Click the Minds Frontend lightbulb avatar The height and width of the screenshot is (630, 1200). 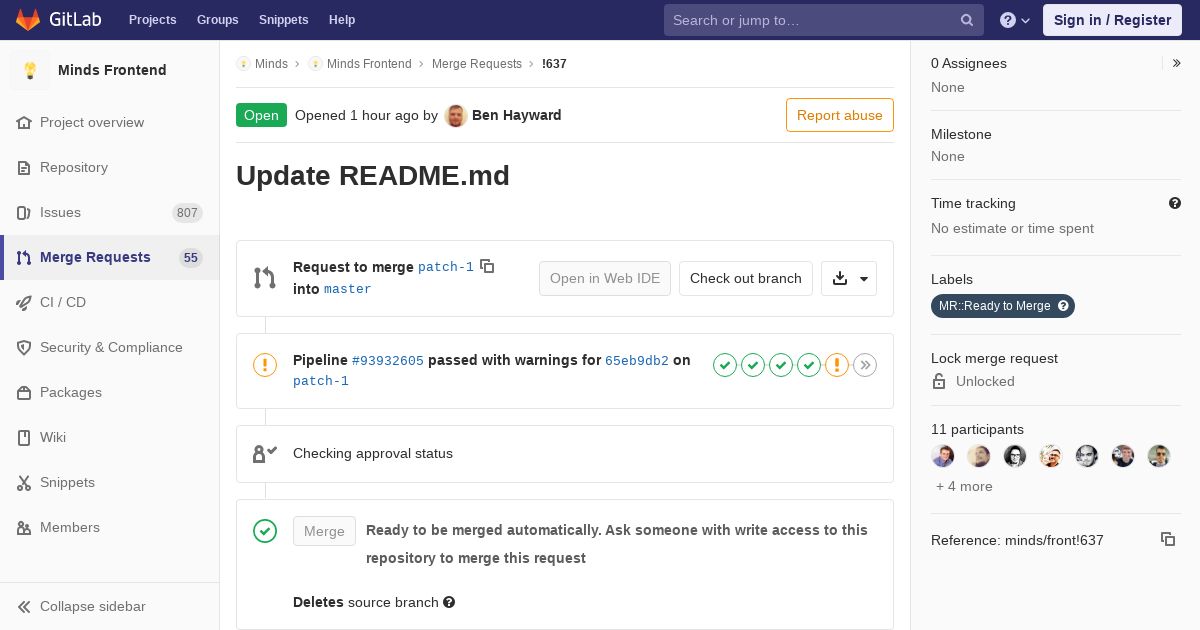click(x=30, y=70)
